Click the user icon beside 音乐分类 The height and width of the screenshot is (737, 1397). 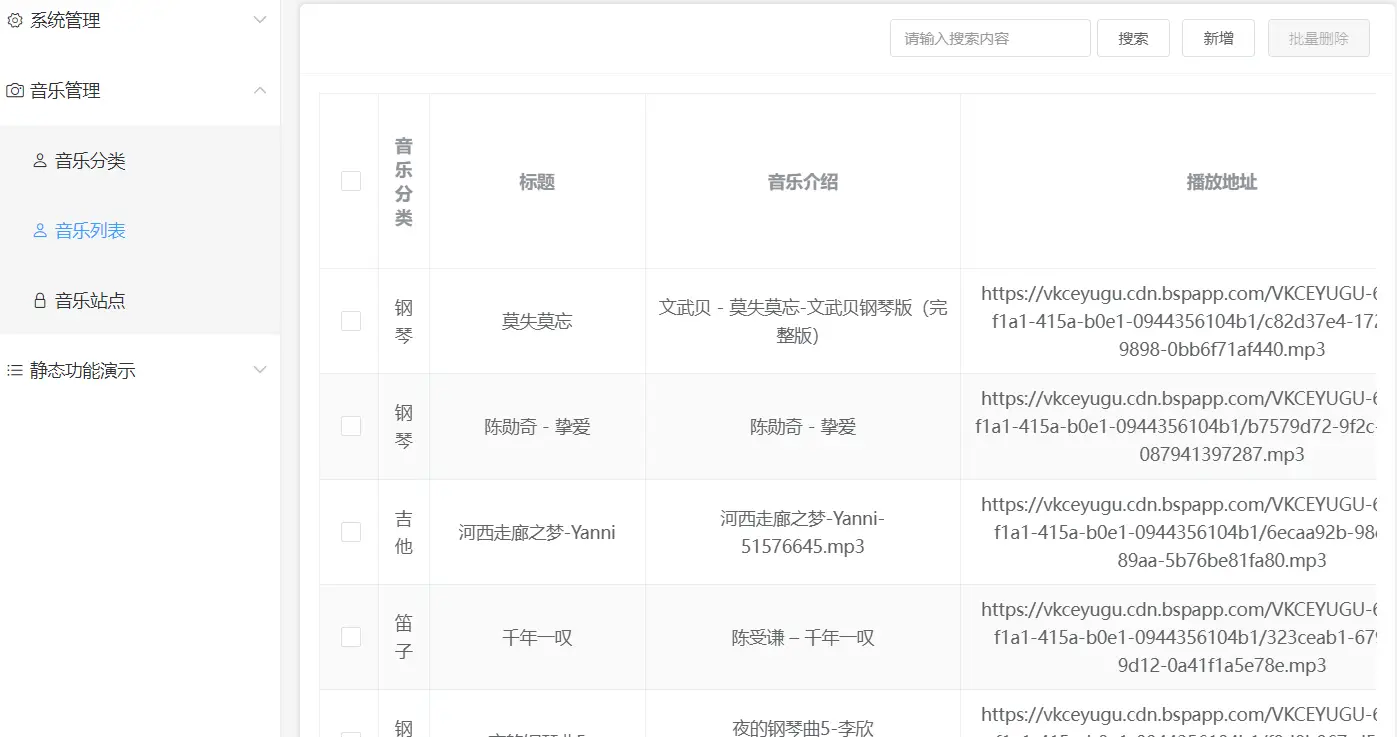pos(40,161)
